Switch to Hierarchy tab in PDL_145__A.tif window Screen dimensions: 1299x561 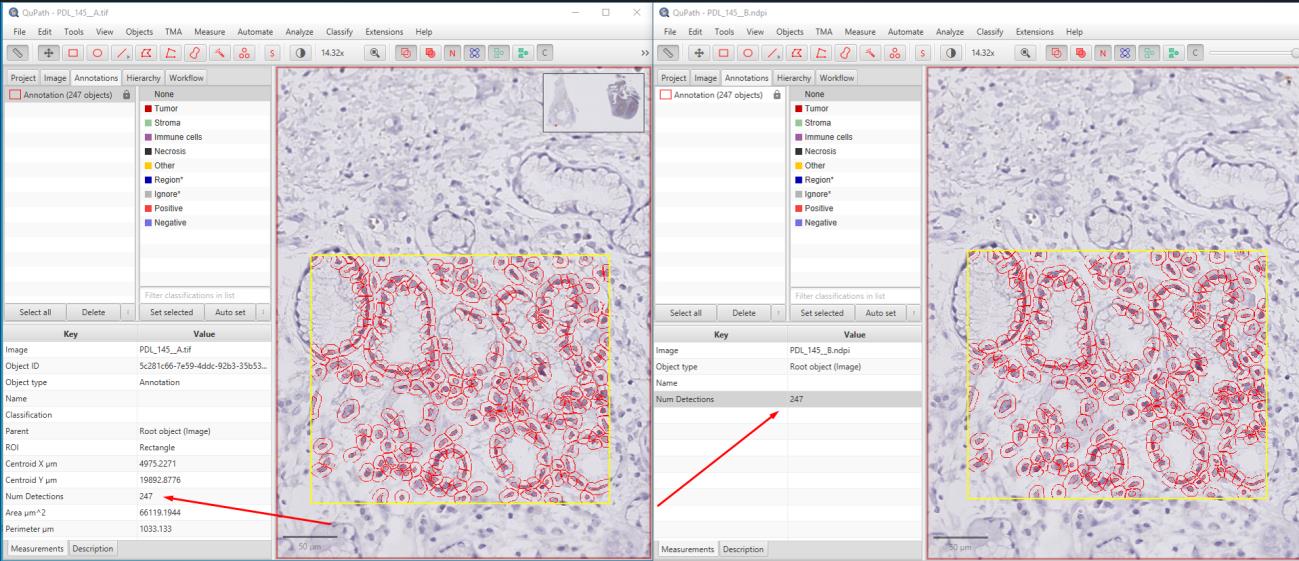pos(143,77)
